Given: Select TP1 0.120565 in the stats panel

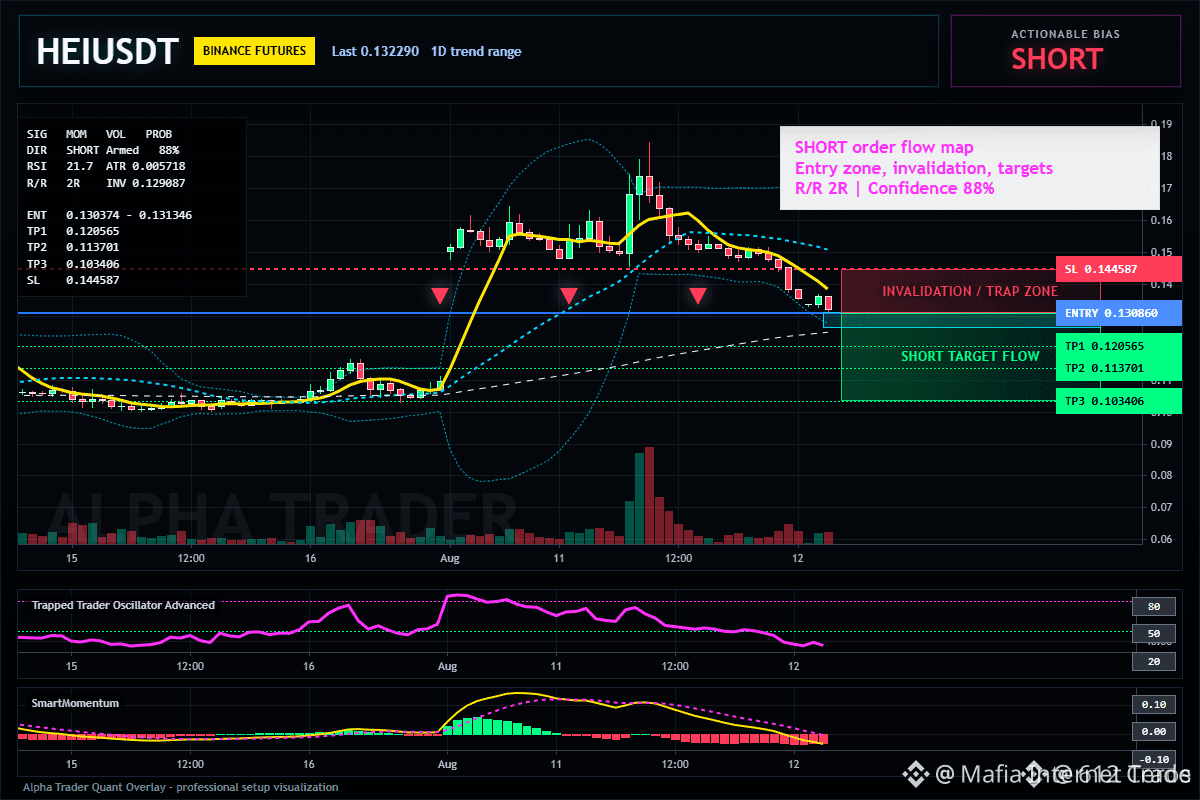Looking at the screenshot, I should click(x=73, y=230).
